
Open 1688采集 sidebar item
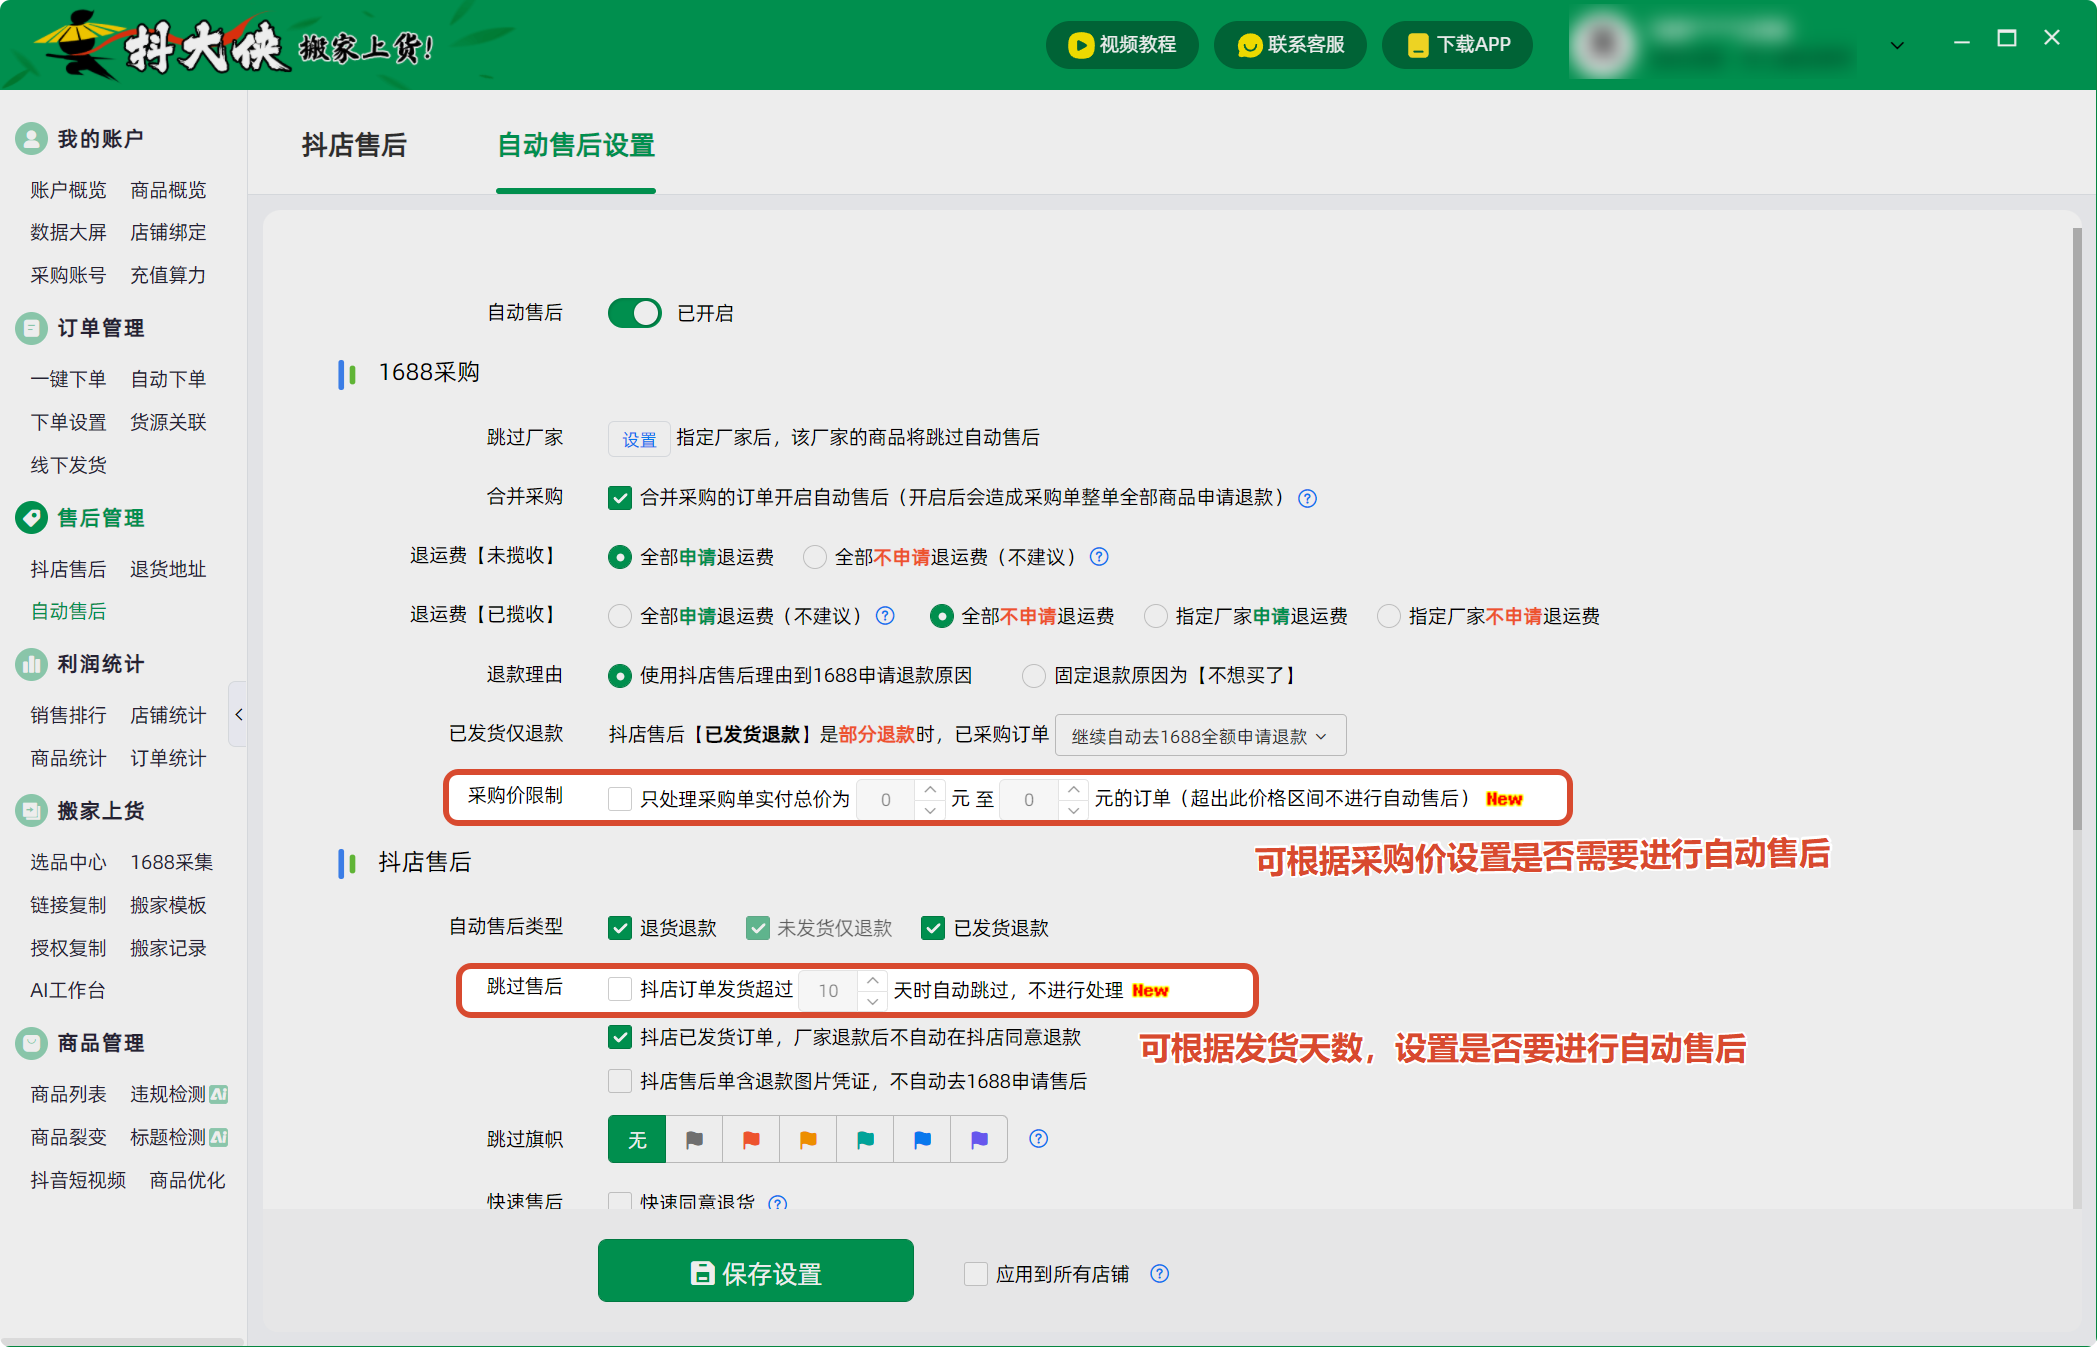pos(172,862)
